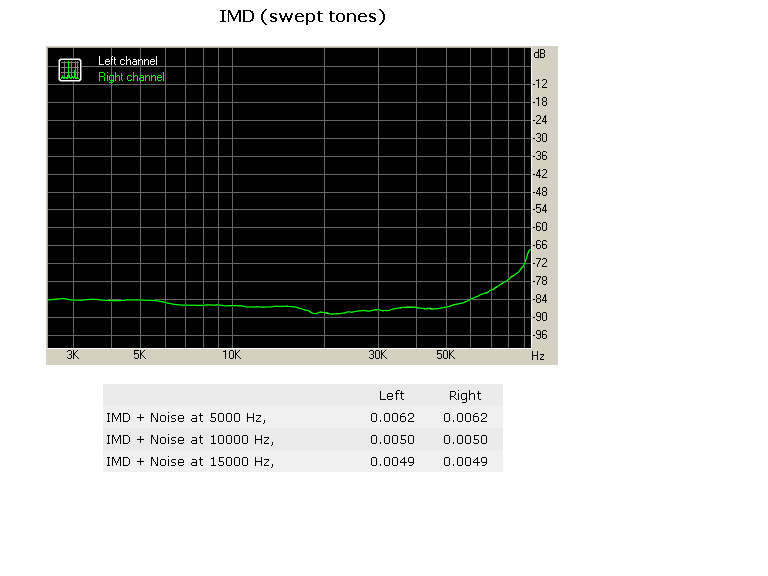Click the -78 dB scale label

pyautogui.click(x=540, y=281)
